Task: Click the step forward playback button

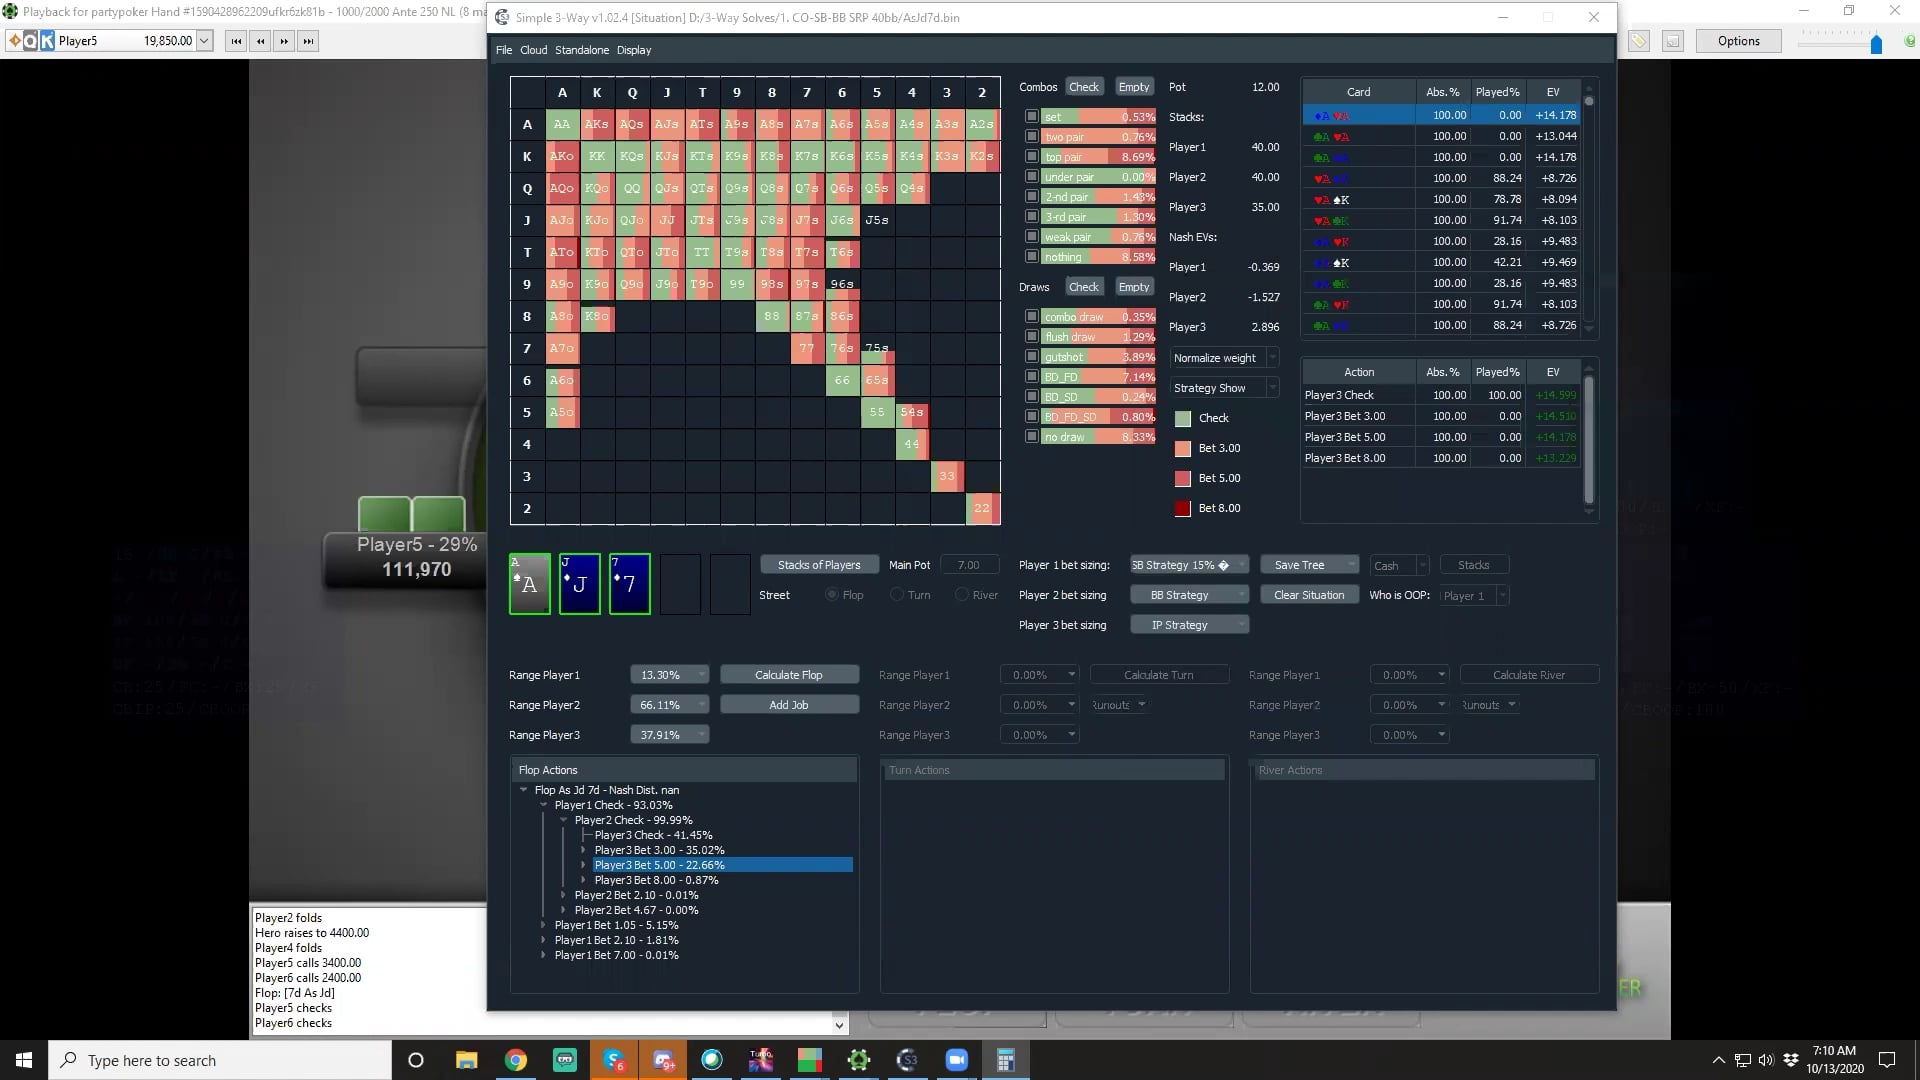Action: click(284, 41)
